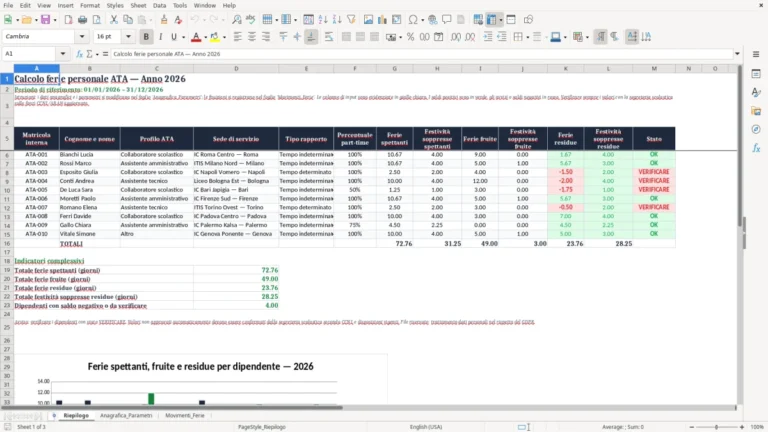Toggle Center Horizontally alignment
This screenshot has width=768, height=432.
[x=252, y=37]
